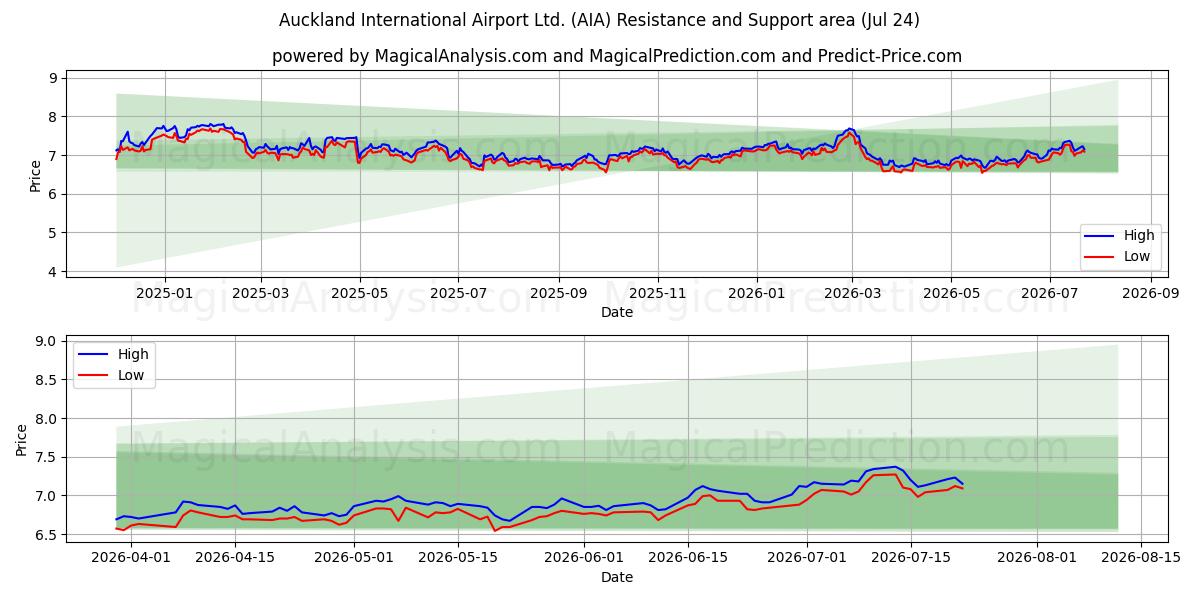Click the y-axis value '8.0' in bottom chart
Image resolution: width=1200 pixels, height=600 pixels.
48,419
